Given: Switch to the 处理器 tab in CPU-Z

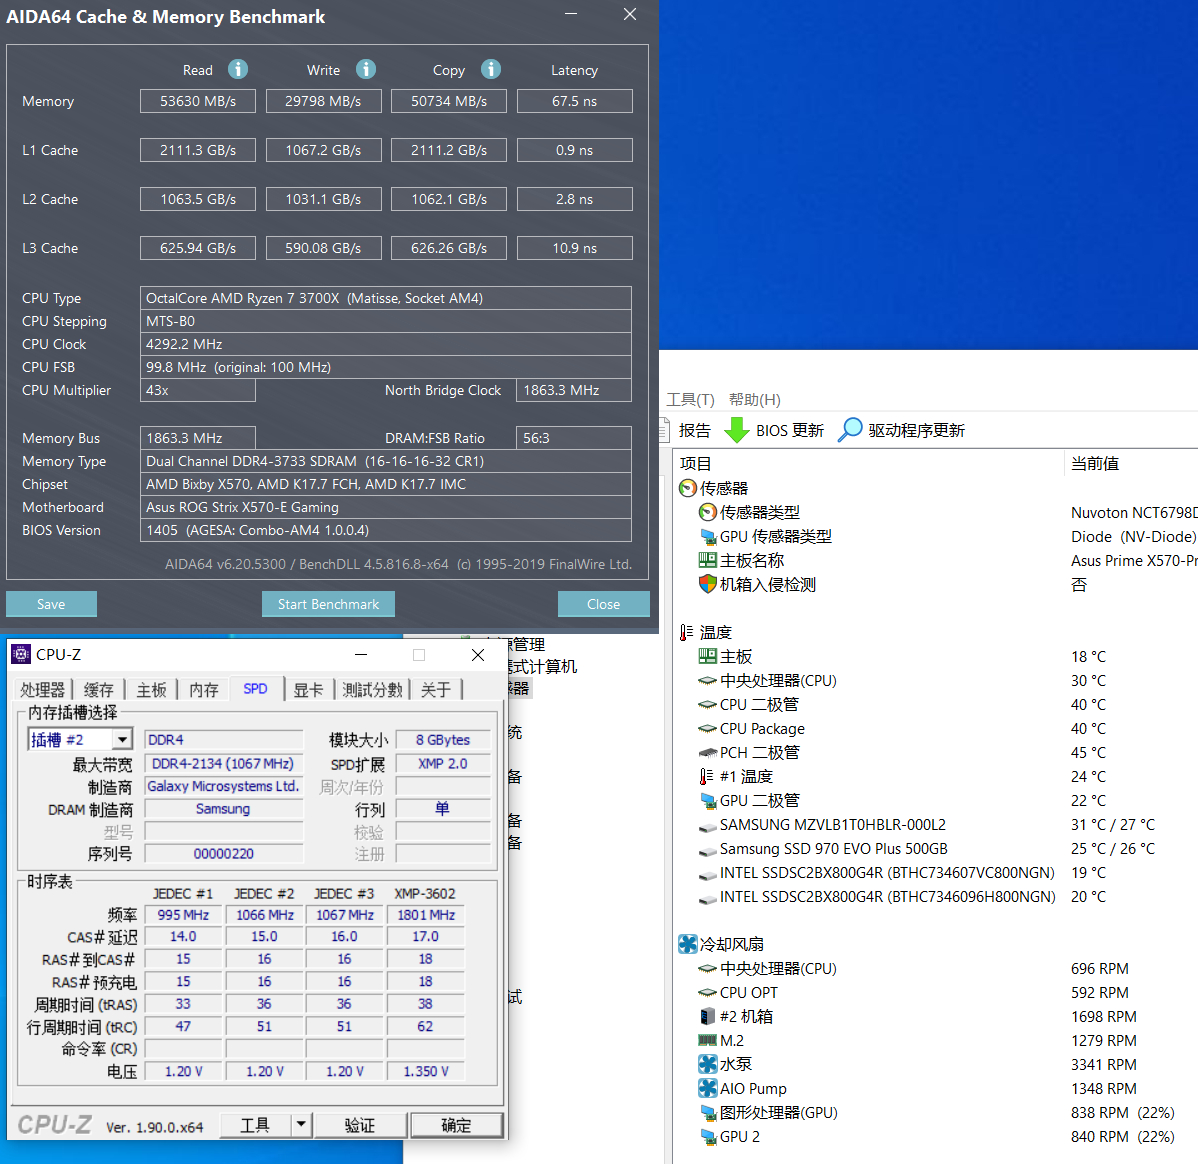Looking at the screenshot, I should pos(42,689).
